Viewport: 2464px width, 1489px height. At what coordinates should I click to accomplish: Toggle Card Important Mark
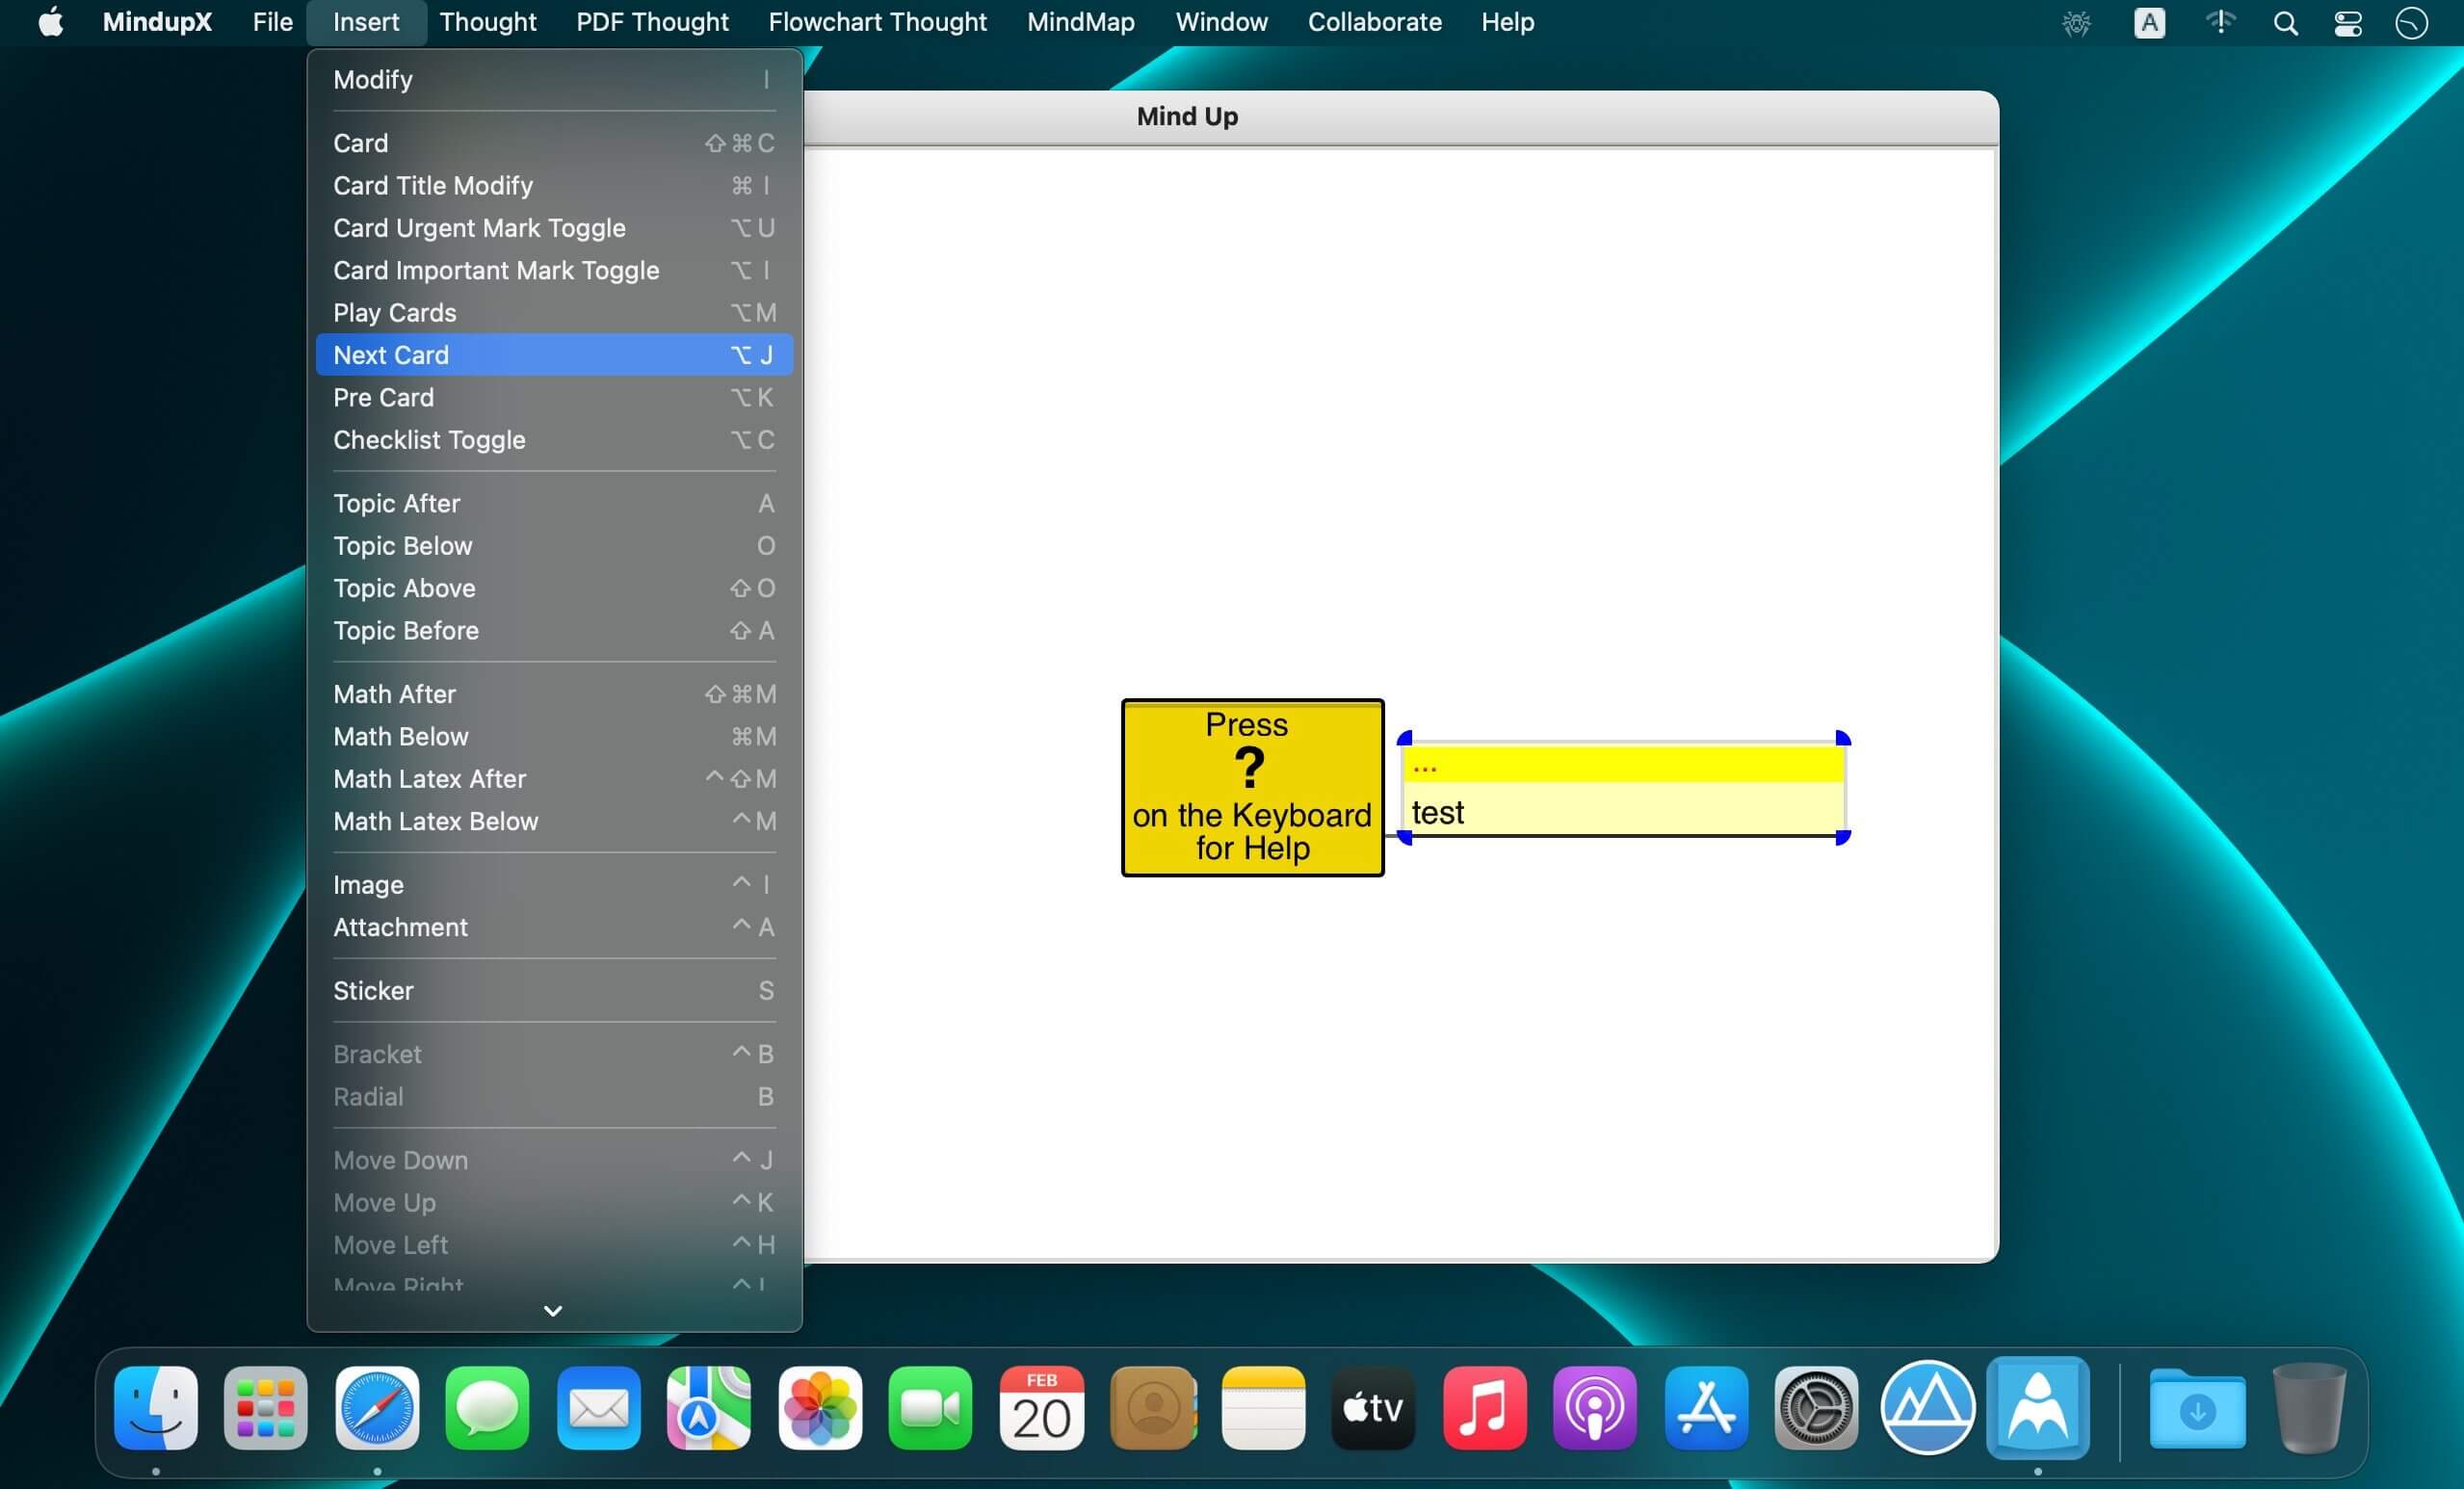[554, 270]
